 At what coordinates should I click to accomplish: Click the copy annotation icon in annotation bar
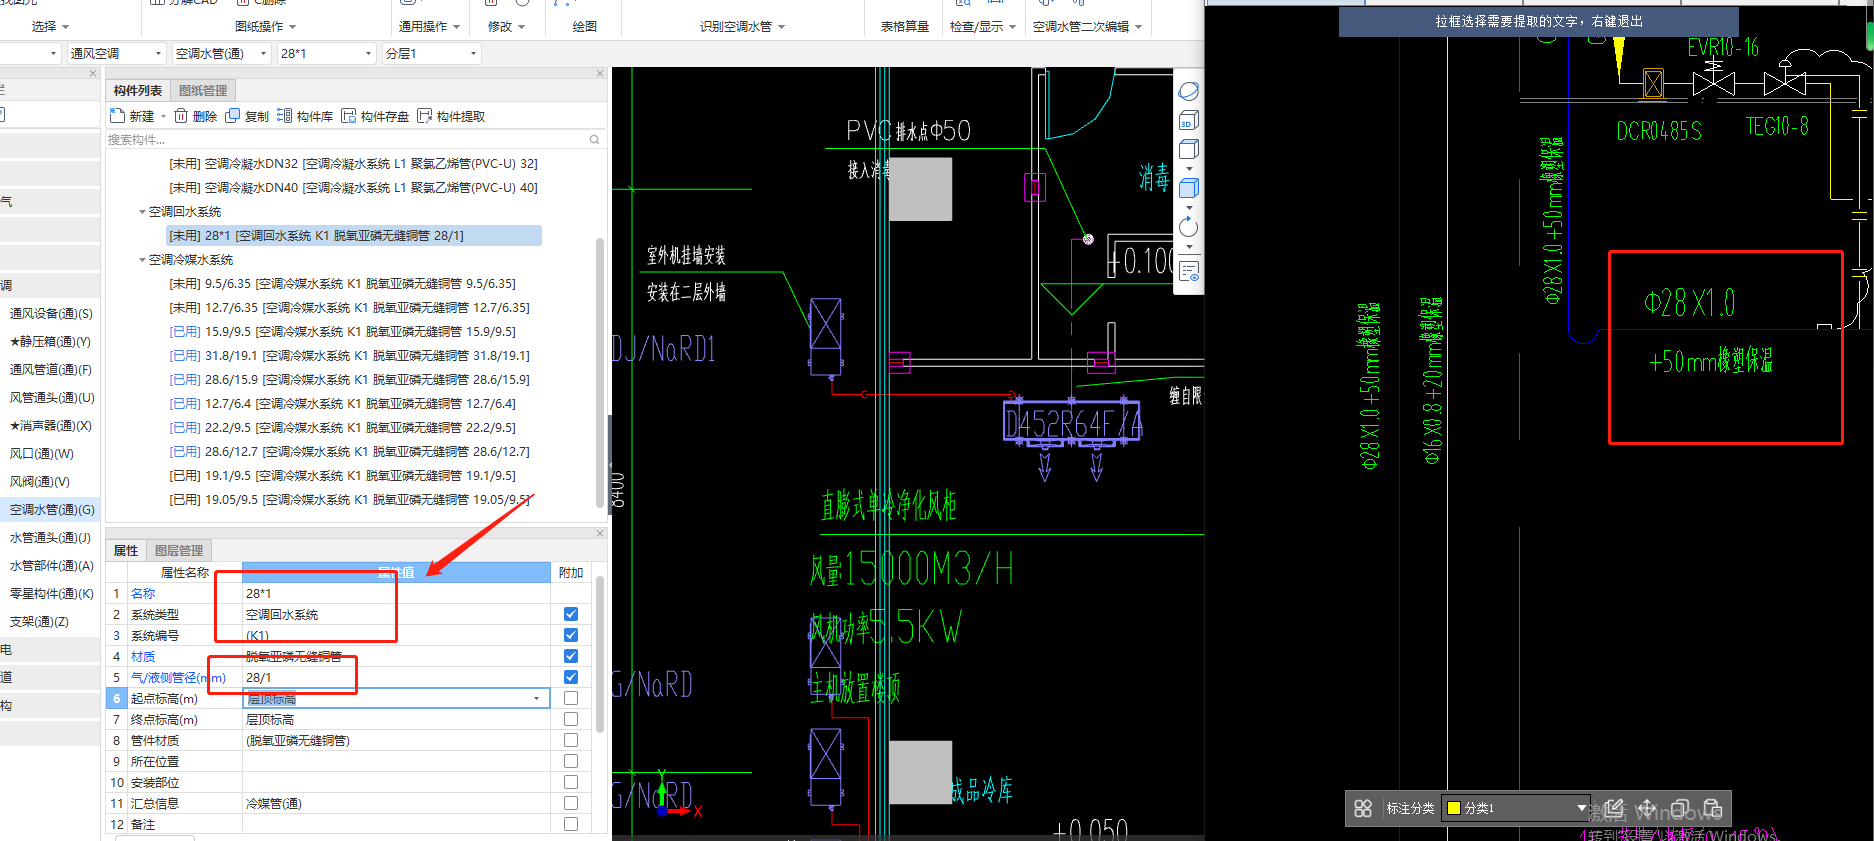pyautogui.click(x=1680, y=808)
